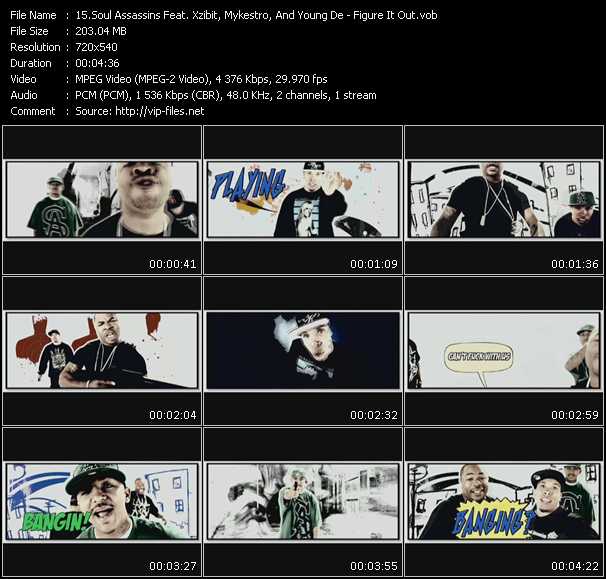The width and height of the screenshot is (606, 579).
Task: Click the Duration label
Action: pyautogui.click(x=31, y=63)
